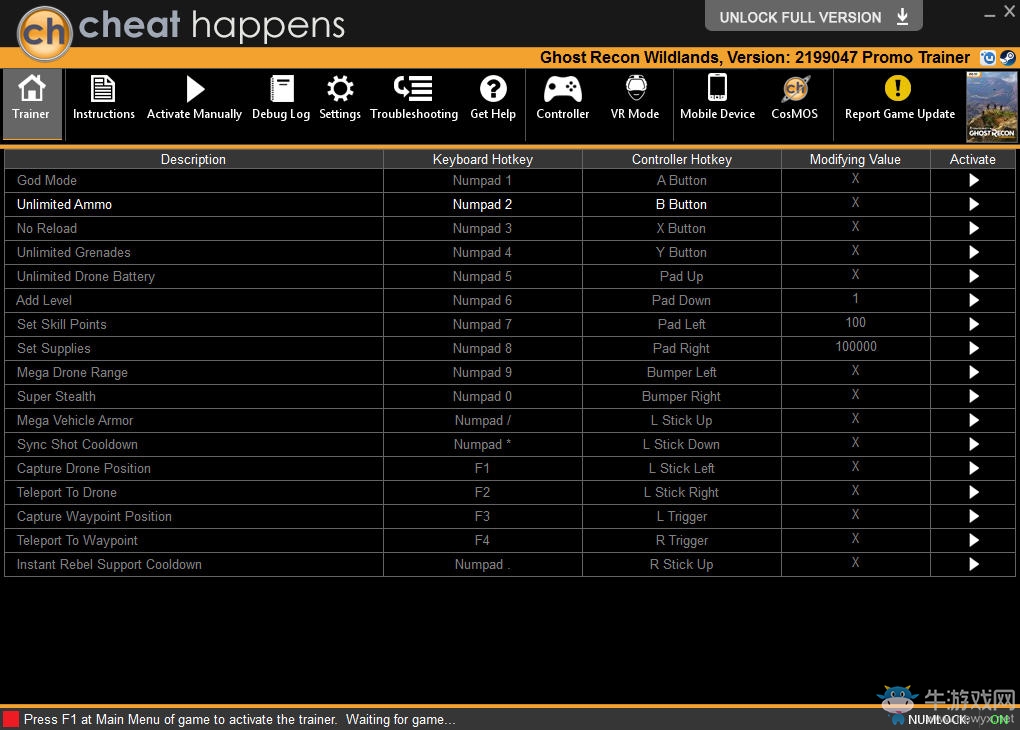Viewport: 1020px width, 730px height.
Task: Edit the Set Supplies value 100000
Action: click(855, 347)
